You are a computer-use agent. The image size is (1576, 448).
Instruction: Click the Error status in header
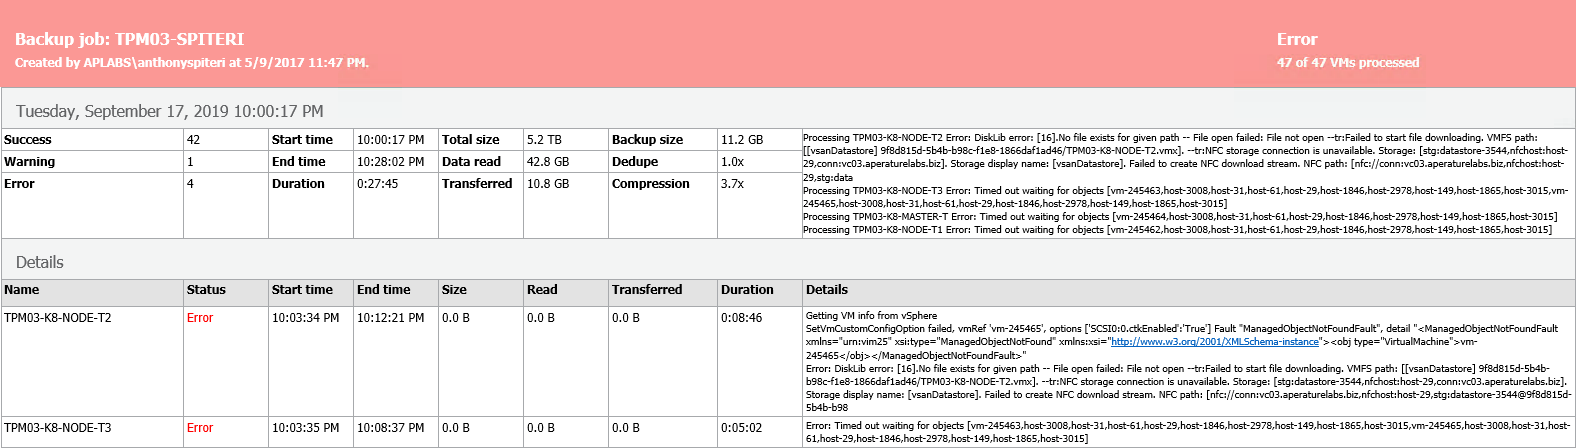pos(1296,39)
